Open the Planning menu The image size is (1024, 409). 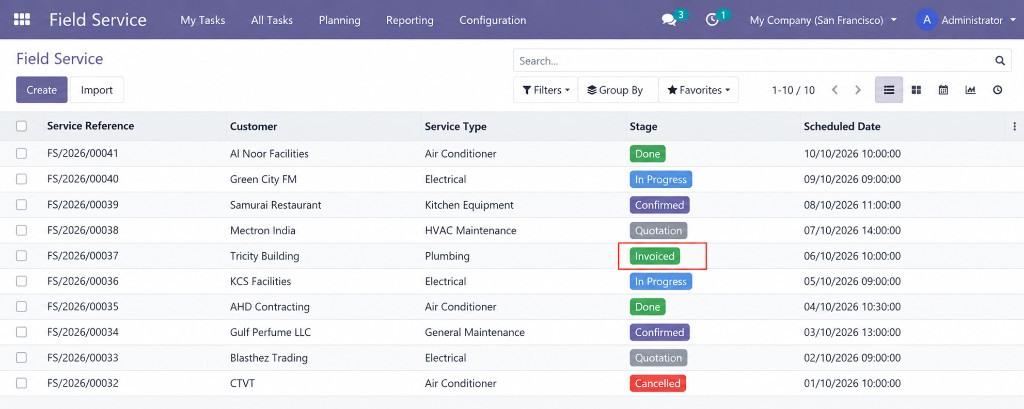coord(340,20)
